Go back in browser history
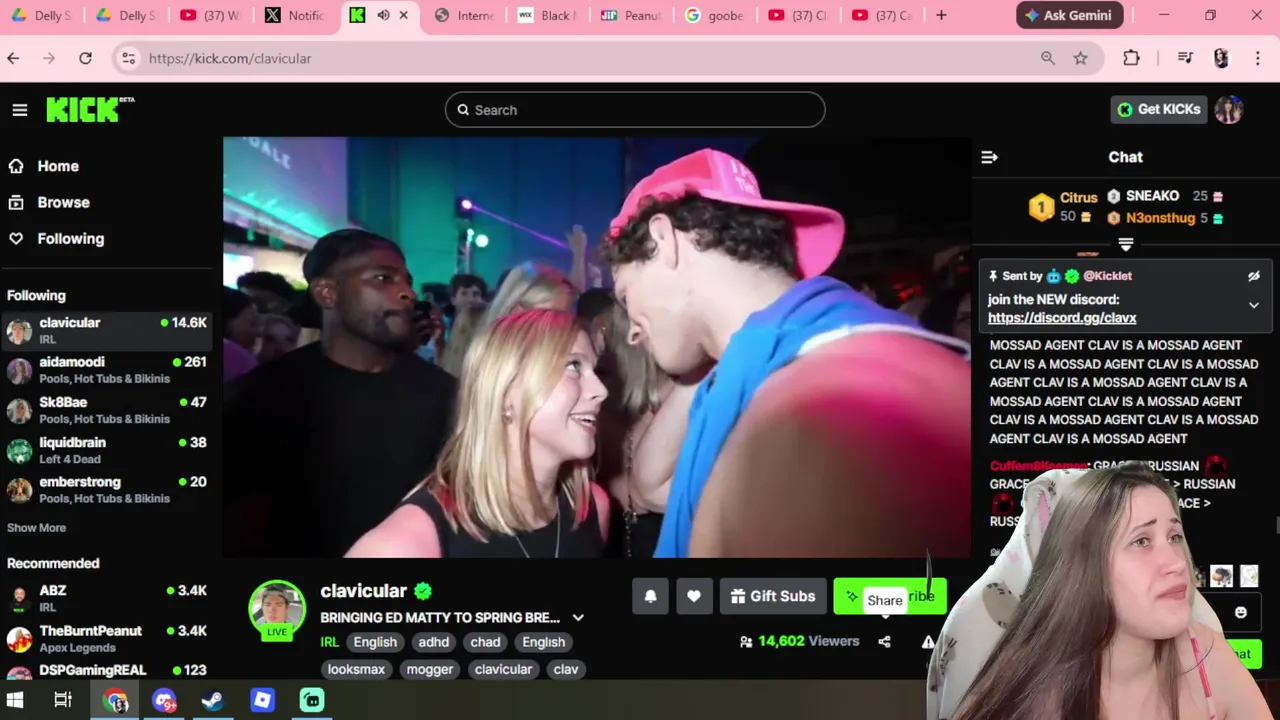 13,58
